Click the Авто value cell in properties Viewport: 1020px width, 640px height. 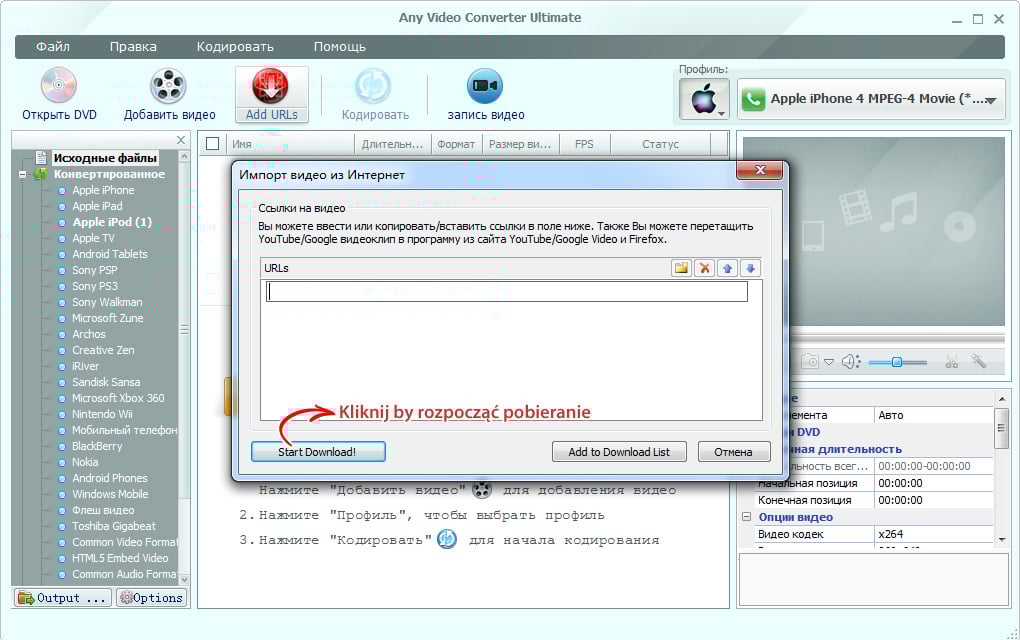coord(933,415)
